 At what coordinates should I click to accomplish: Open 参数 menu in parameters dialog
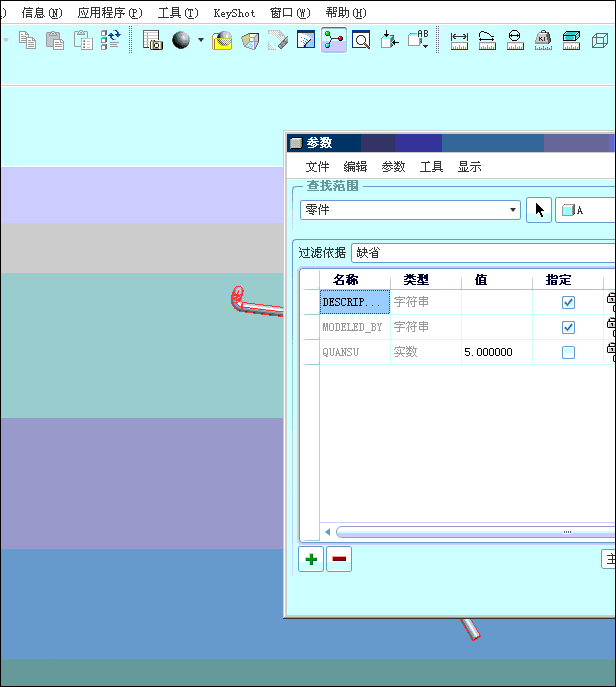click(393, 166)
